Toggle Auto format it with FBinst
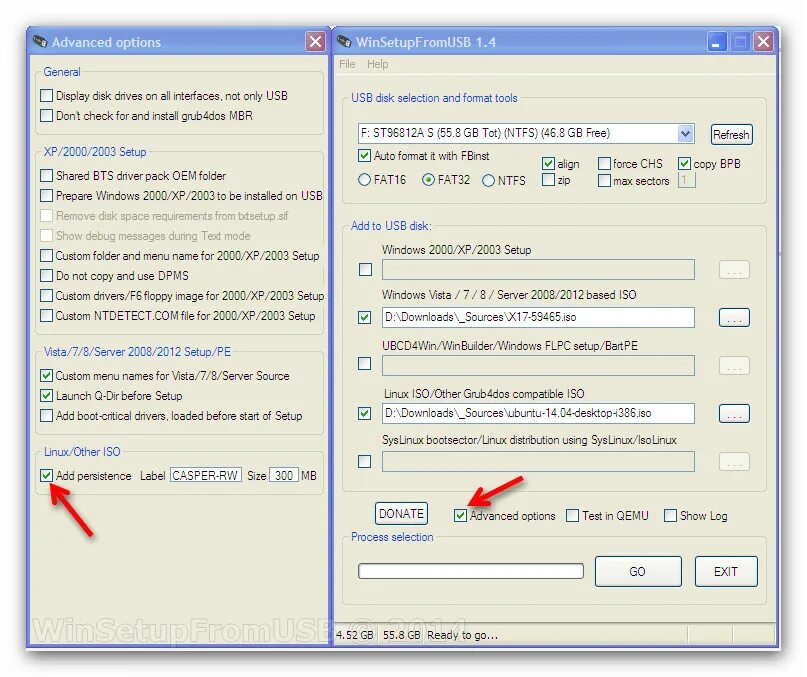The image size is (807, 677). coord(364,155)
